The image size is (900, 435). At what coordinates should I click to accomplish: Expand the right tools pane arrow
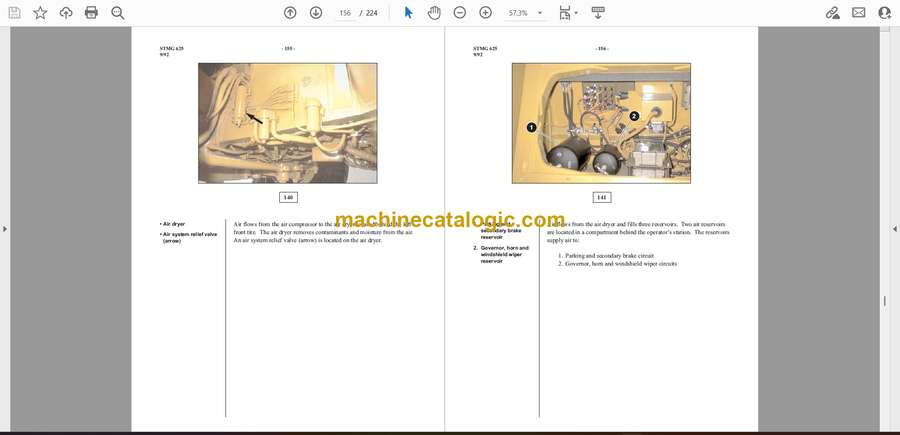click(x=895, y=229)
